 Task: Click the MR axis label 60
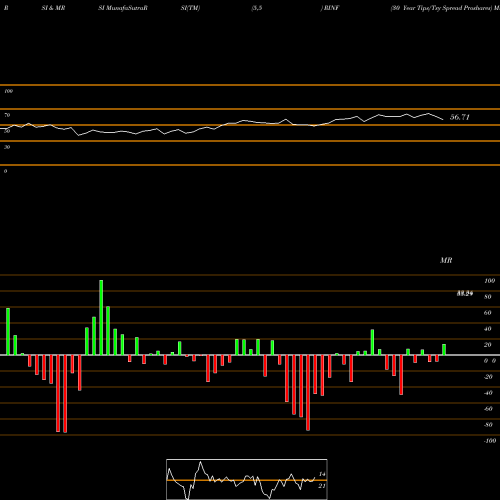tap(488, 313)
